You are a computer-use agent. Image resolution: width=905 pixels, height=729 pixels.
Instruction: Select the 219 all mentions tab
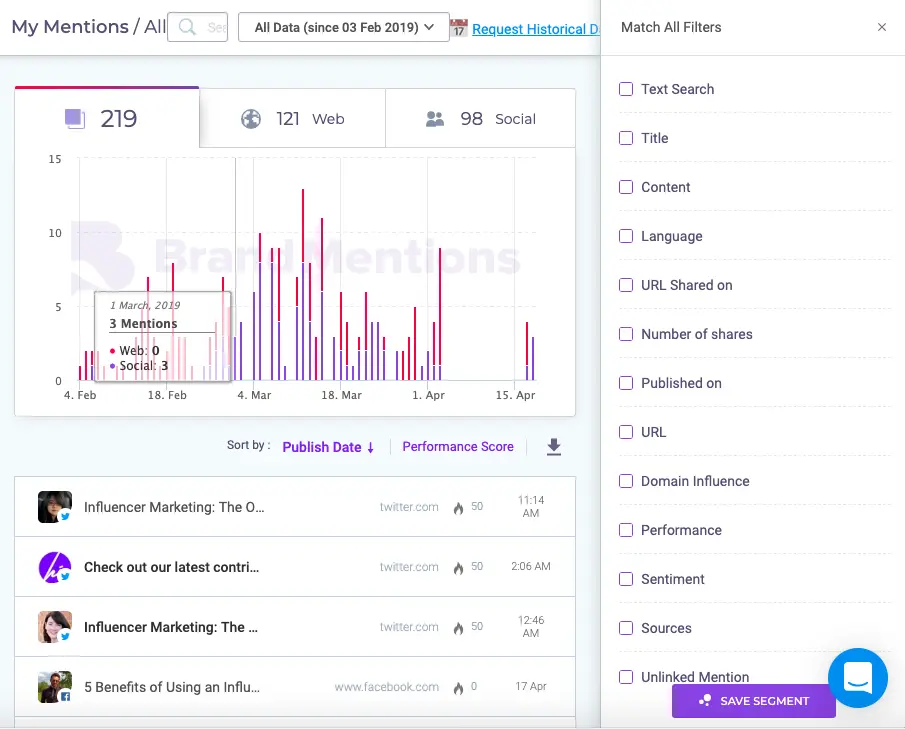pyautogui.click(x=106, y=119)
